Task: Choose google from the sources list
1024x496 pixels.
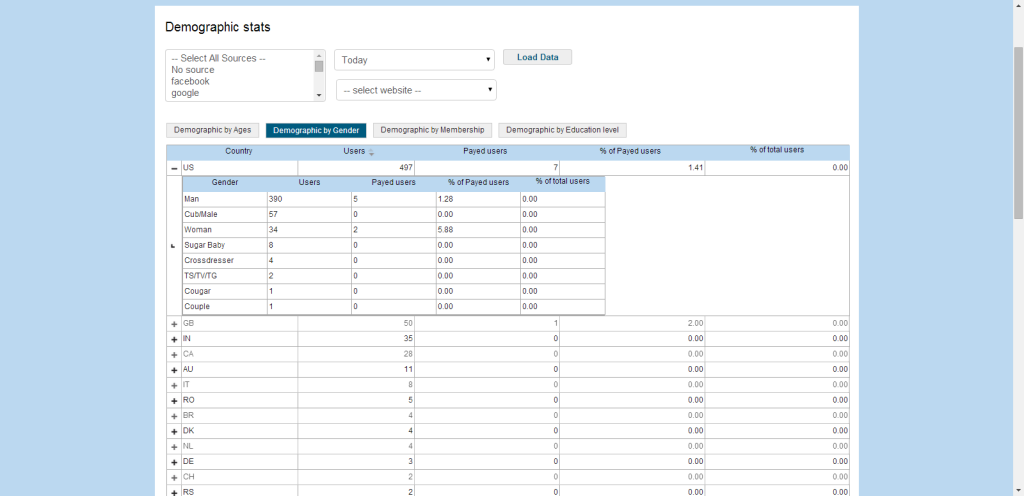Action: (185, 93)
